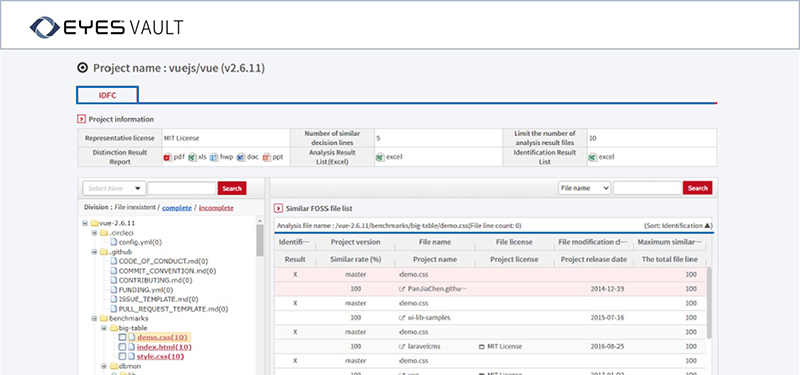This screenshot has height=375, width=800.
Task: Download the pdf Distinction Result Report
Action: tap(174, 157)
